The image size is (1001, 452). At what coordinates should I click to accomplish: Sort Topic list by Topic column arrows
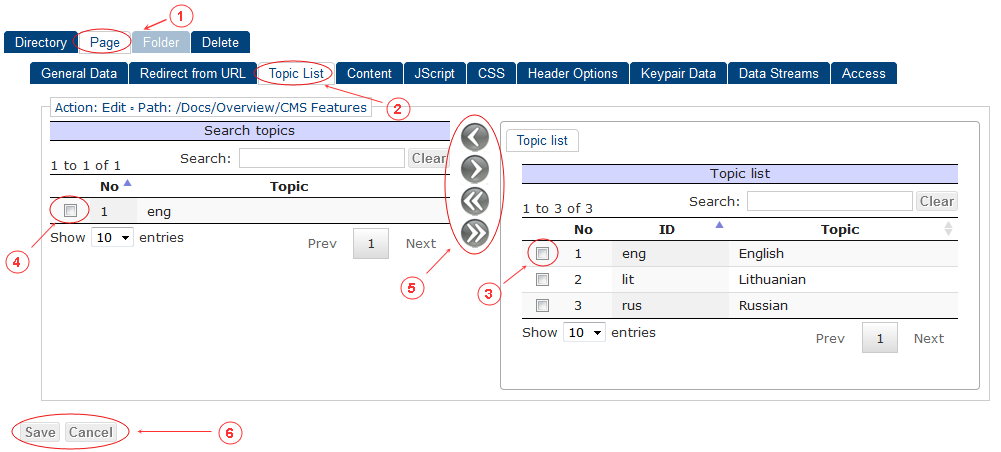click(948, 229)
